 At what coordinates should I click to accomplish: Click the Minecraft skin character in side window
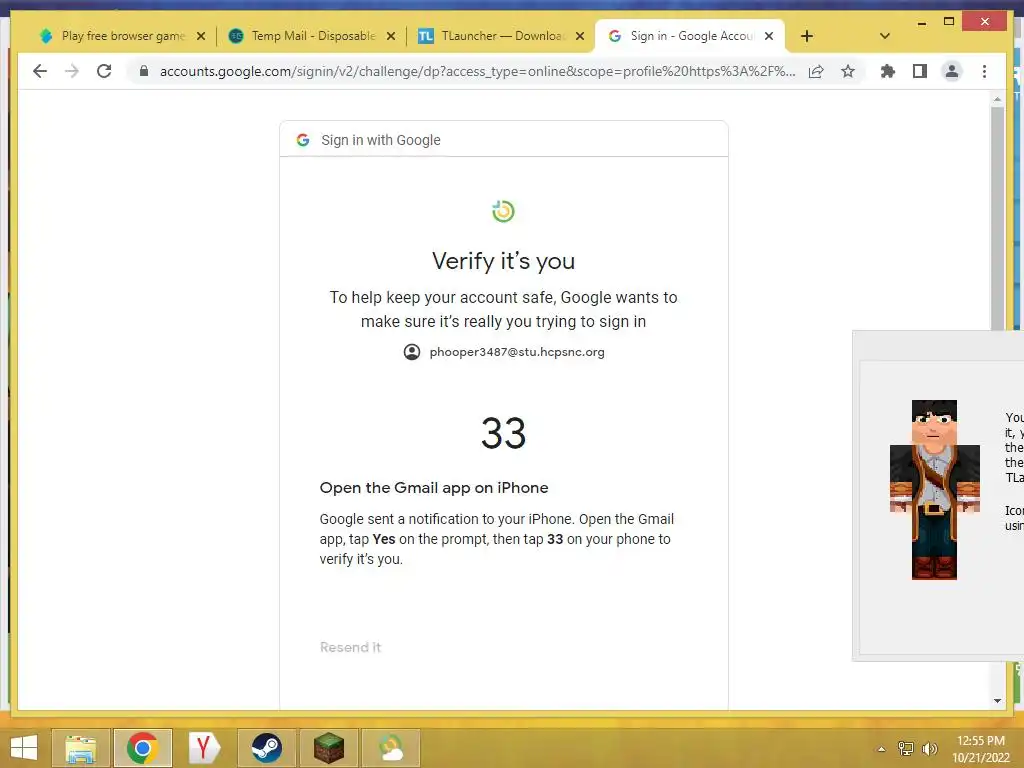934,490
